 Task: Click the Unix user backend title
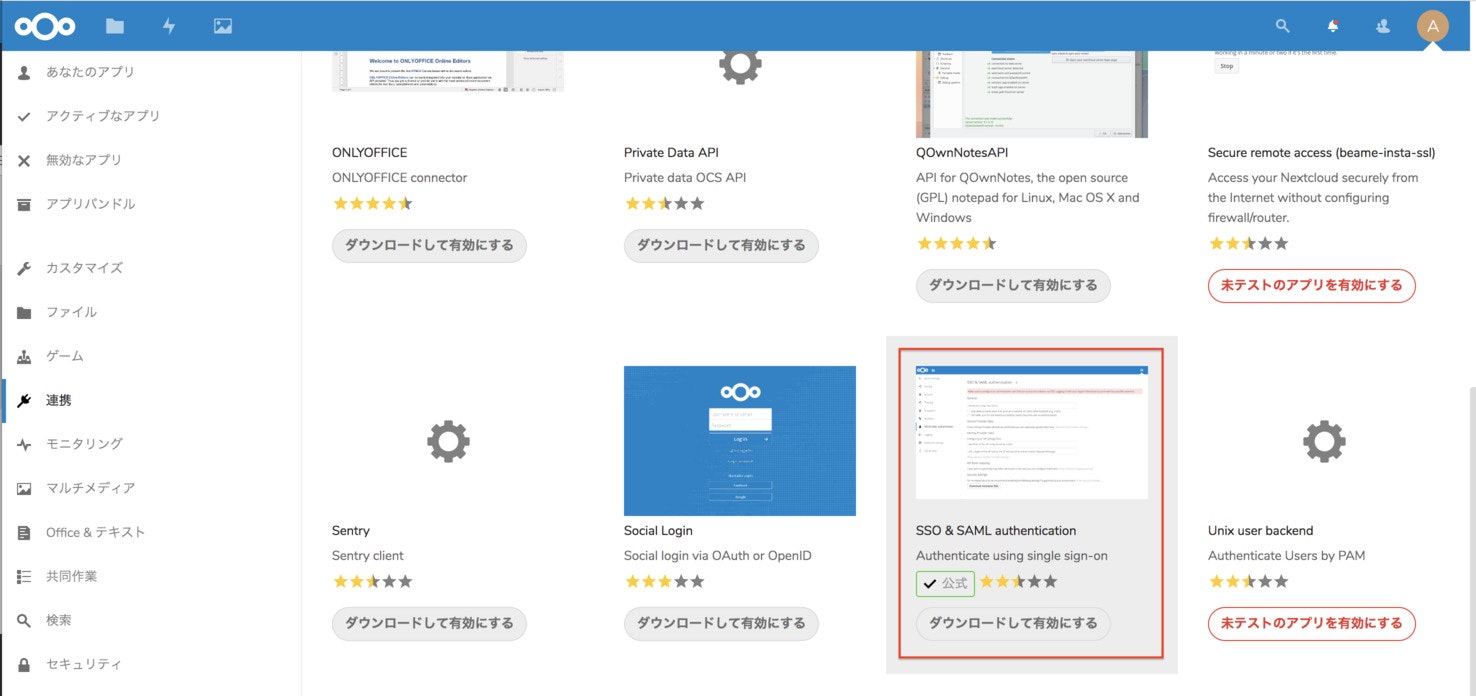[1260, 531]
